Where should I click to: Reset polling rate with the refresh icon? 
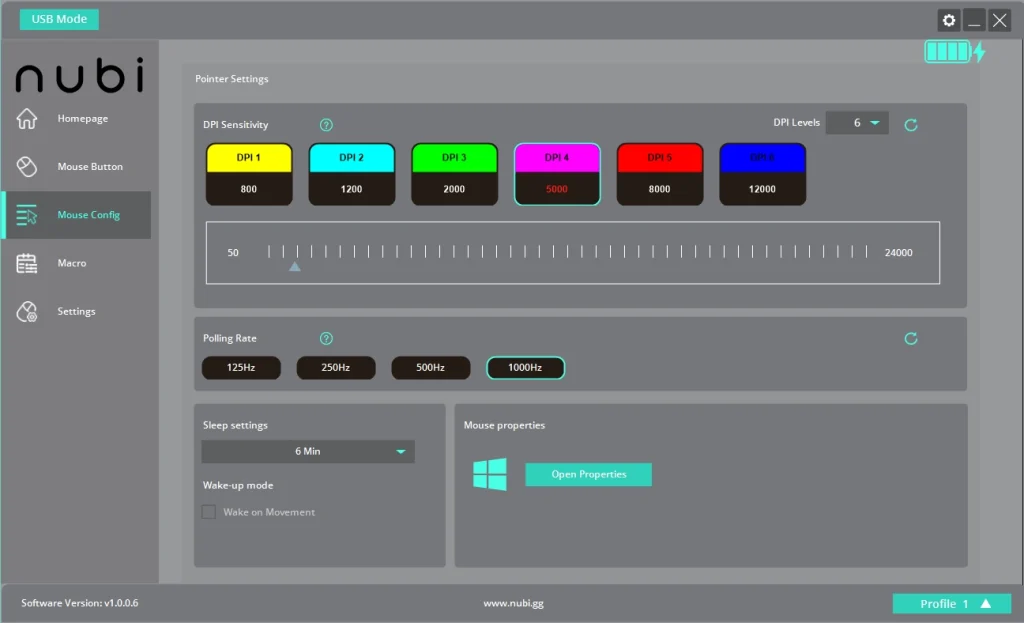(910, 339)
